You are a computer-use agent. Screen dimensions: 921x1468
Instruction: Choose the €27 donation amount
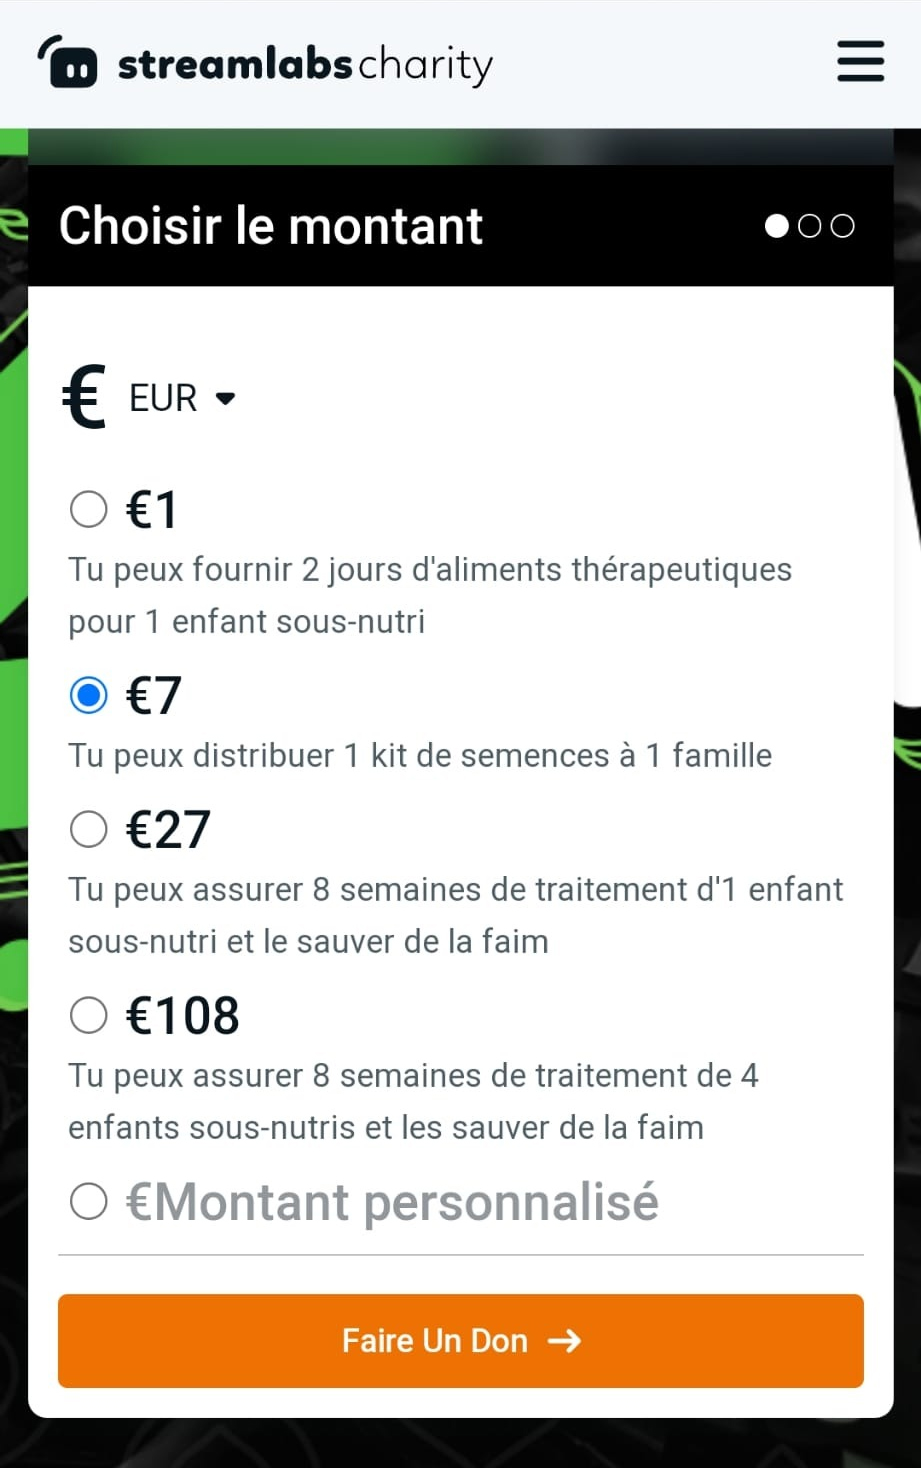coord(89,829)
